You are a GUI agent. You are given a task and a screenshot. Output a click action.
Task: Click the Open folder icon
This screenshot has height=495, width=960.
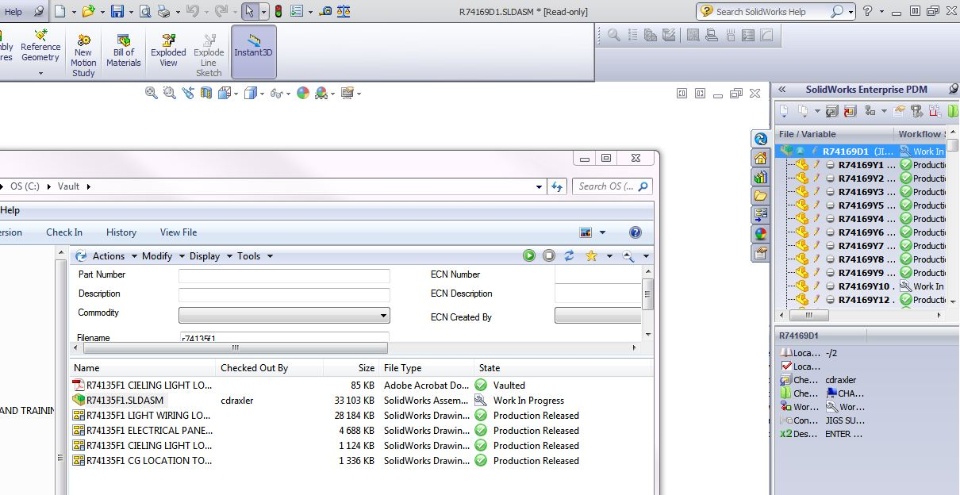pyautogui.click(x=89, y=11)
